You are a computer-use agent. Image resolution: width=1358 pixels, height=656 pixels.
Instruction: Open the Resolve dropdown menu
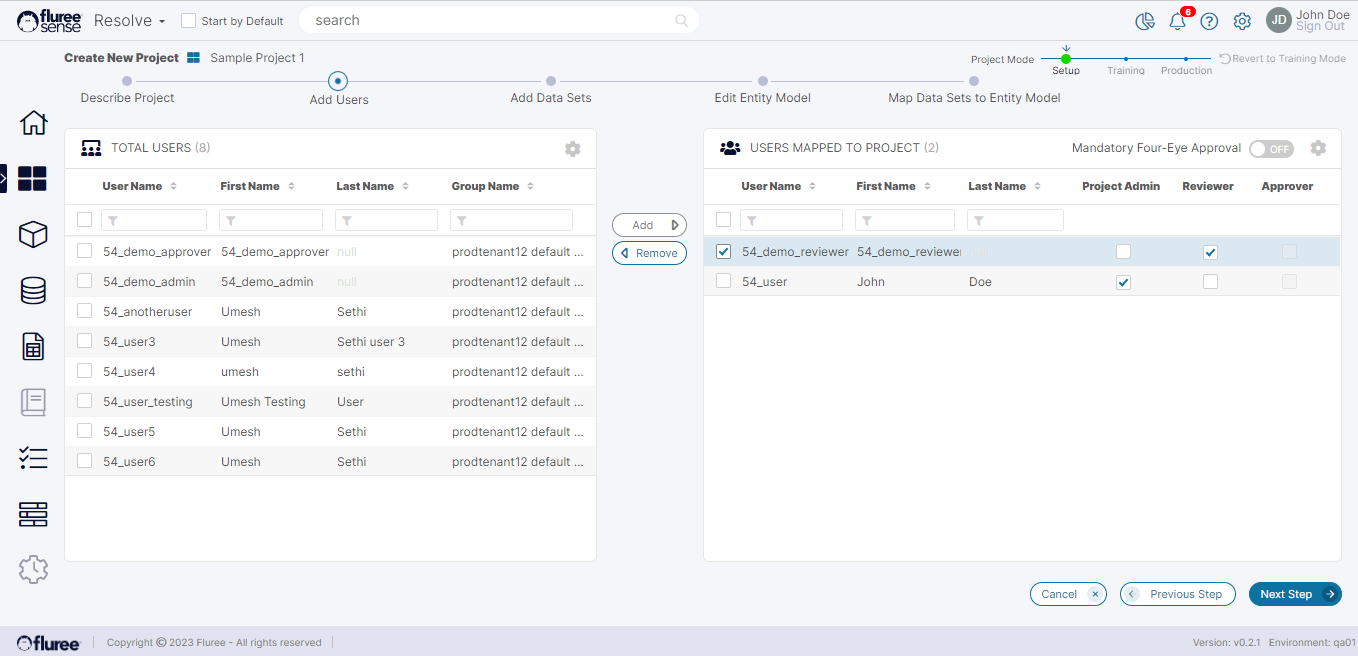pyautogui.click(x=129, y=20)
